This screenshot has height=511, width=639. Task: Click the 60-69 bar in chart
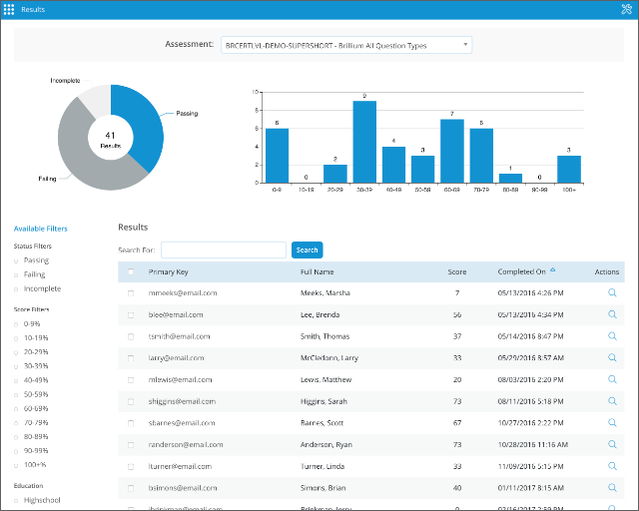coord(452,151)
